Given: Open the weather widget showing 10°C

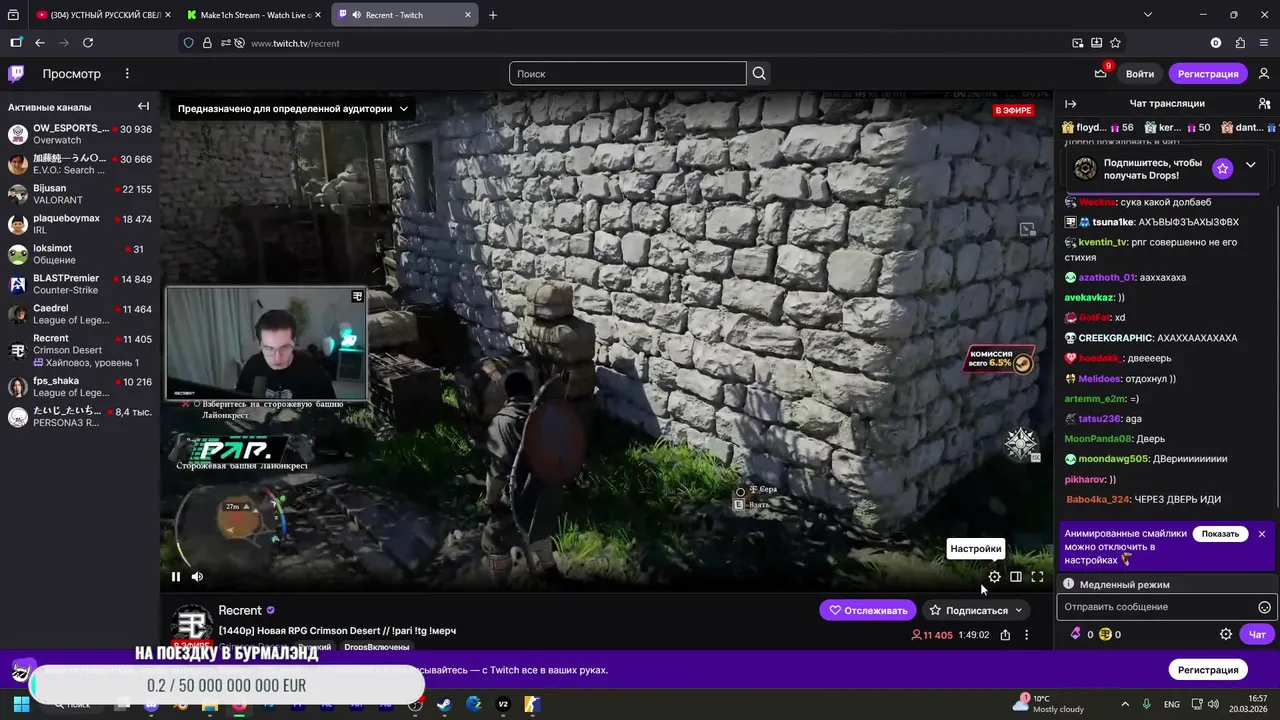Looking at the screenshot, I should pos(1048,704).
